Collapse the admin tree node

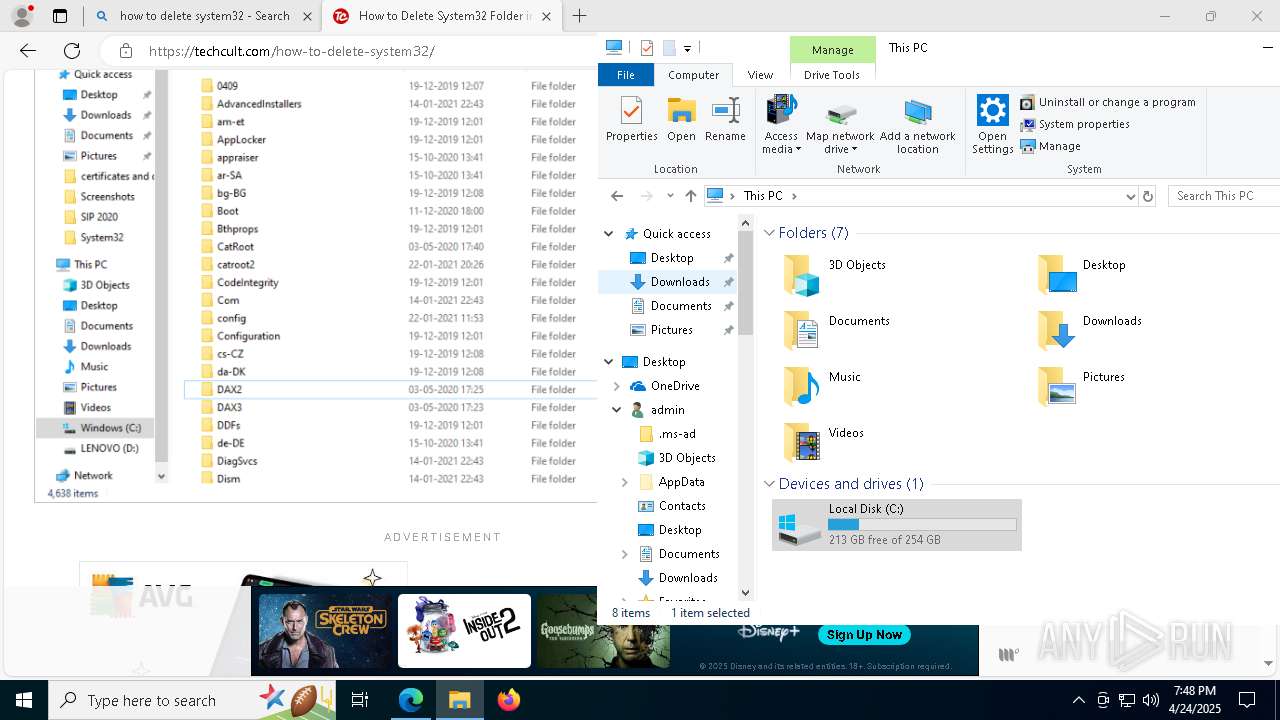click(617, 410)
